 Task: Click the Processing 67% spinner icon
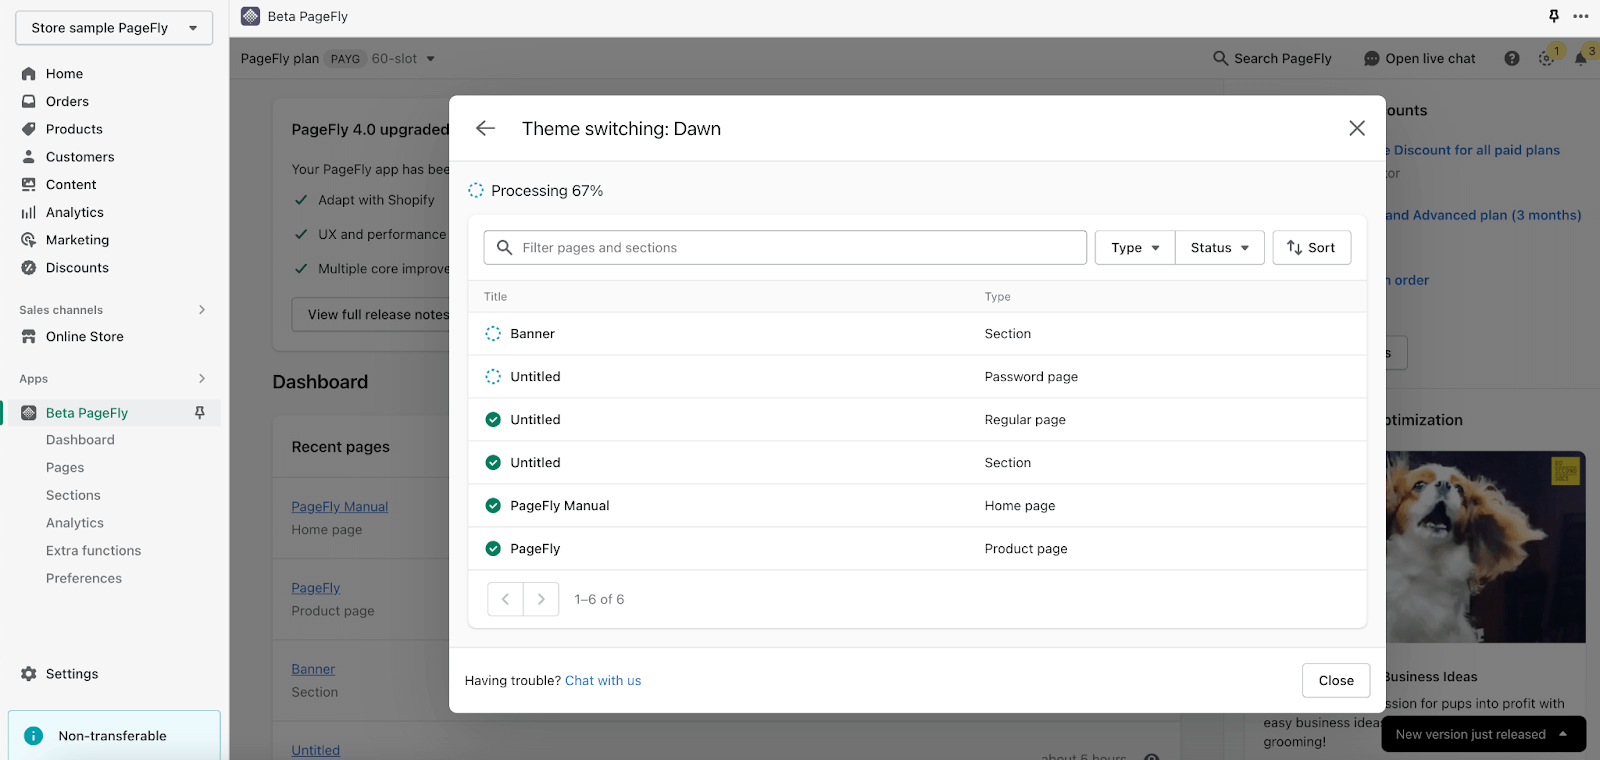(476, 190)
